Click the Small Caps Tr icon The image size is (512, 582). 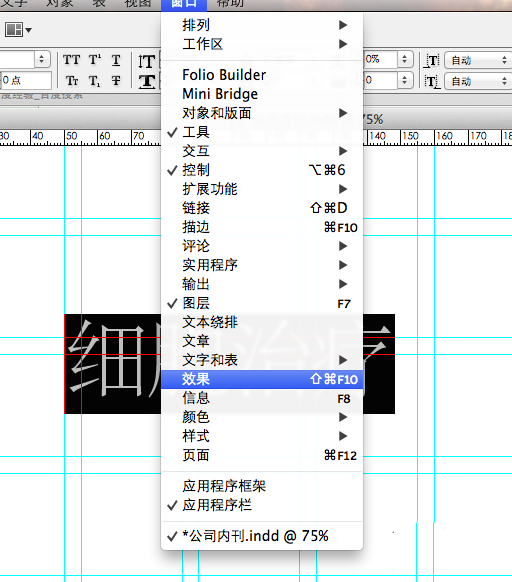[x=72, y=81]
